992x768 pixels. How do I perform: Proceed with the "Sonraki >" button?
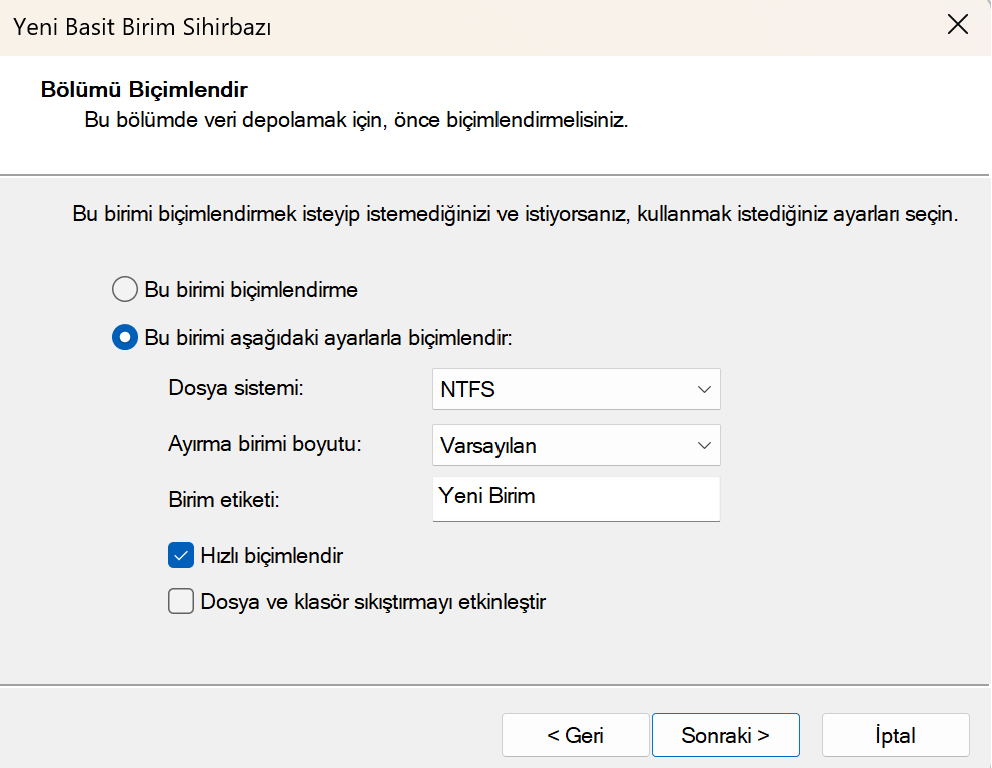pyautogui.click(x=725, y=735)
